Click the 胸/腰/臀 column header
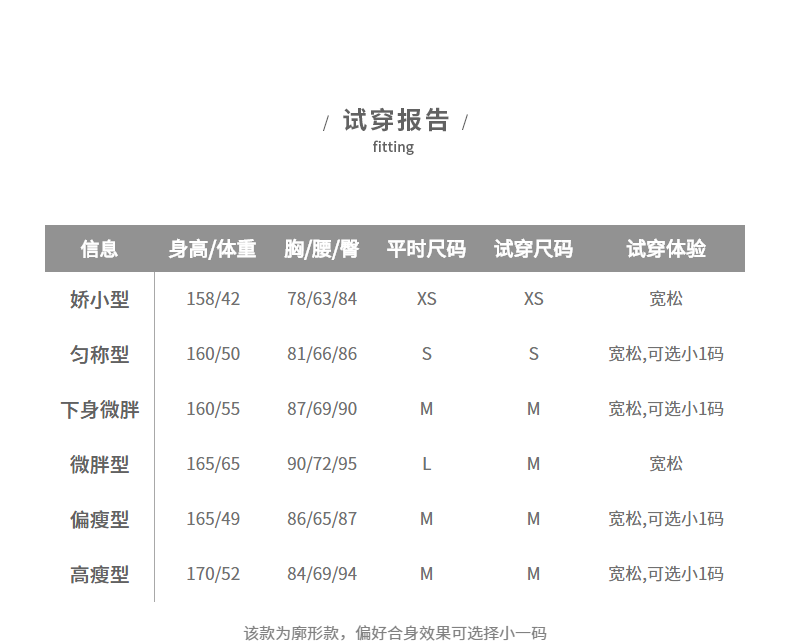 pyautogui.click(x=321, y=249)
